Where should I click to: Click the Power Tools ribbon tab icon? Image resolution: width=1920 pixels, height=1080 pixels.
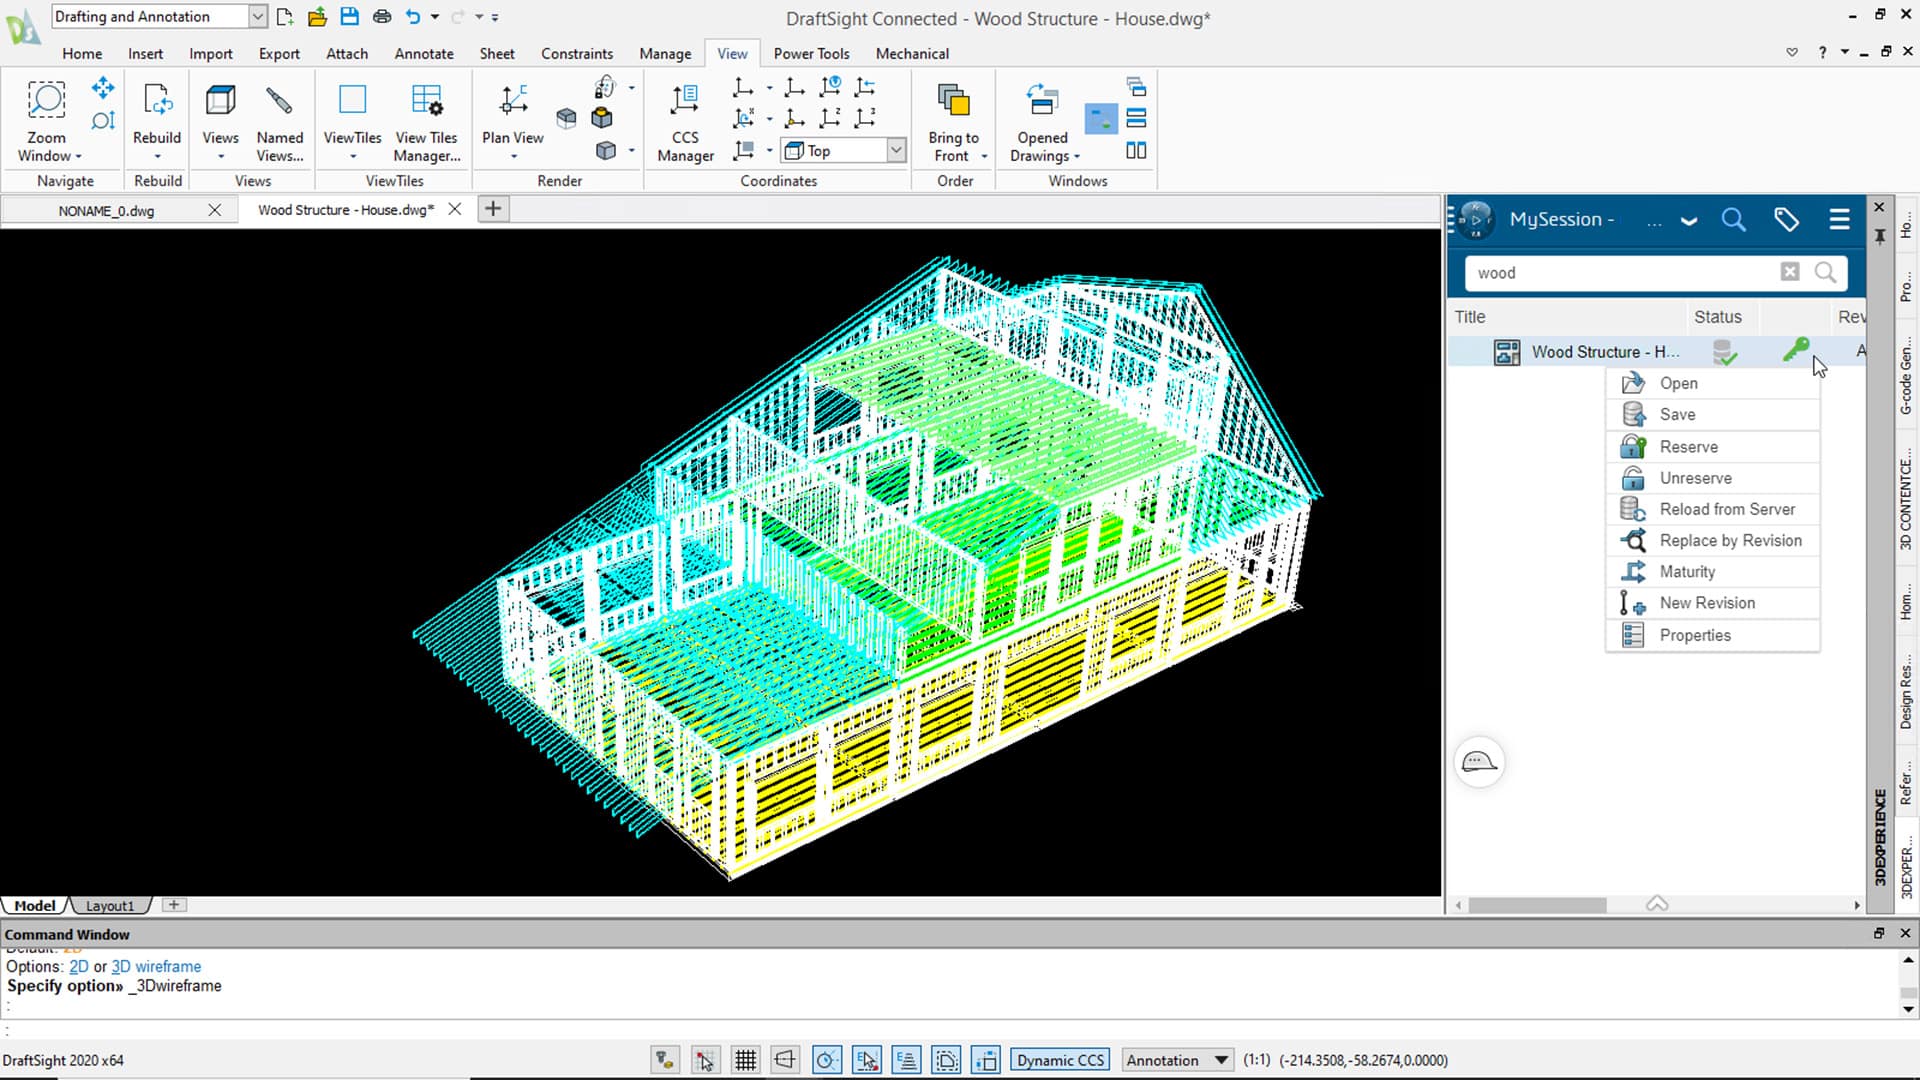[812, 54]
